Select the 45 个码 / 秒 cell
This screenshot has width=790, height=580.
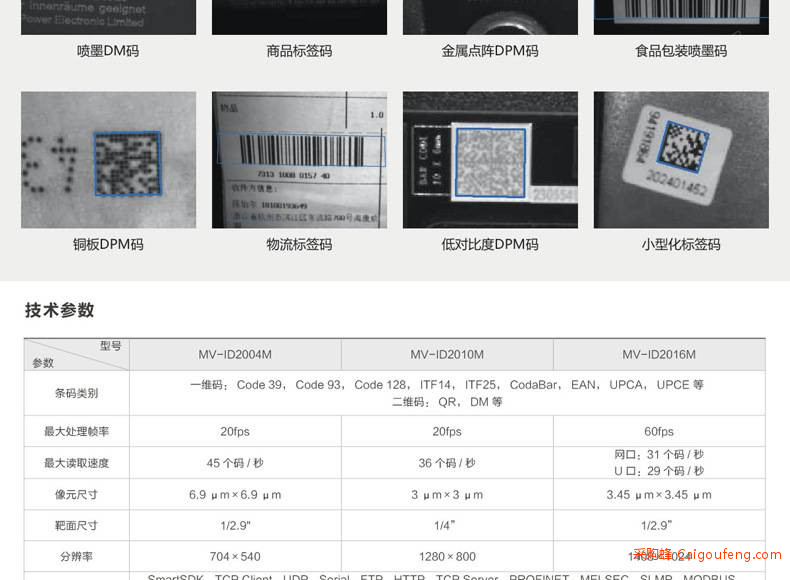click(x=235, y=463)
